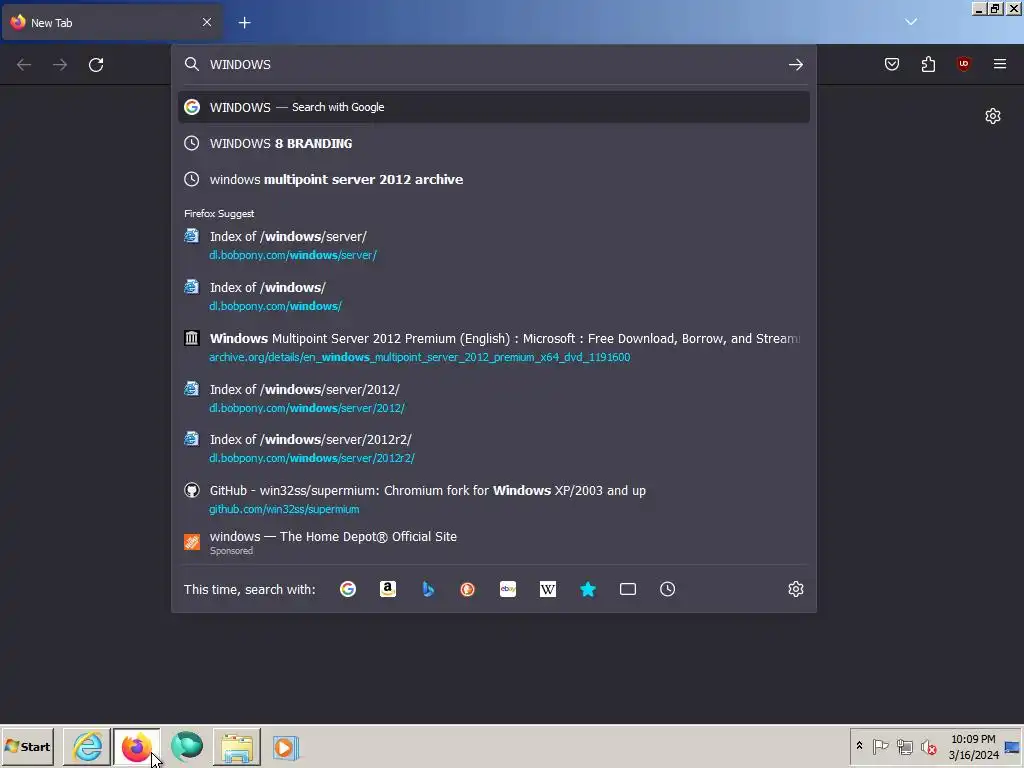Image resolution: width=1024 pixels, height=768 pixels.
Task: Open a new tab with plus button
Action: [x=244, y=22]
